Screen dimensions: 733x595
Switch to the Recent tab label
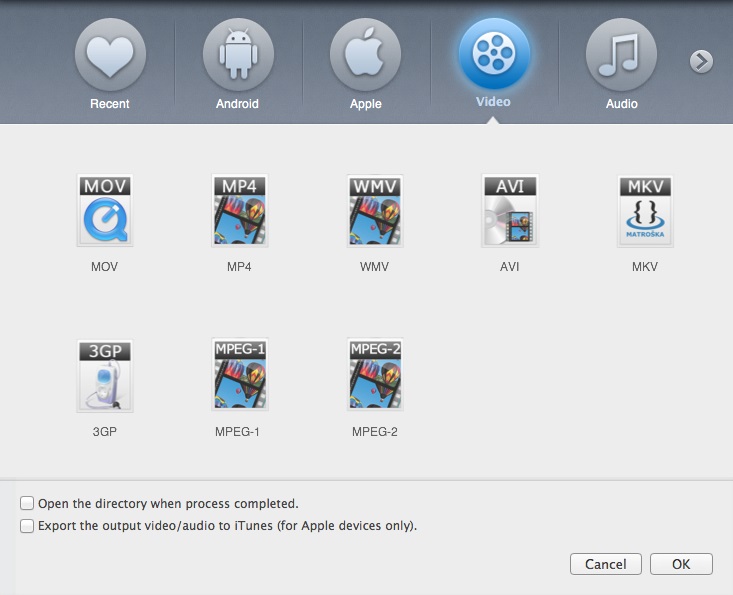[110, 104]
